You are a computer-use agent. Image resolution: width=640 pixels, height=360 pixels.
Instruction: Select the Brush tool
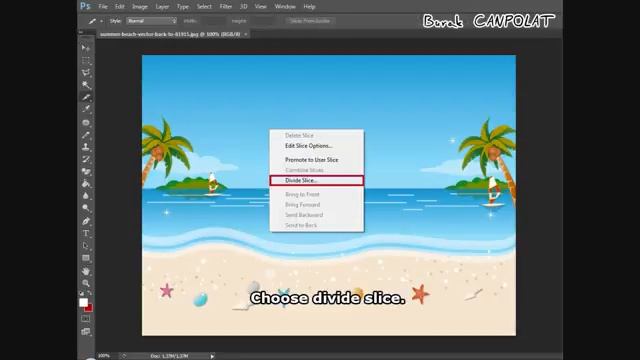(x=86, y=135)
